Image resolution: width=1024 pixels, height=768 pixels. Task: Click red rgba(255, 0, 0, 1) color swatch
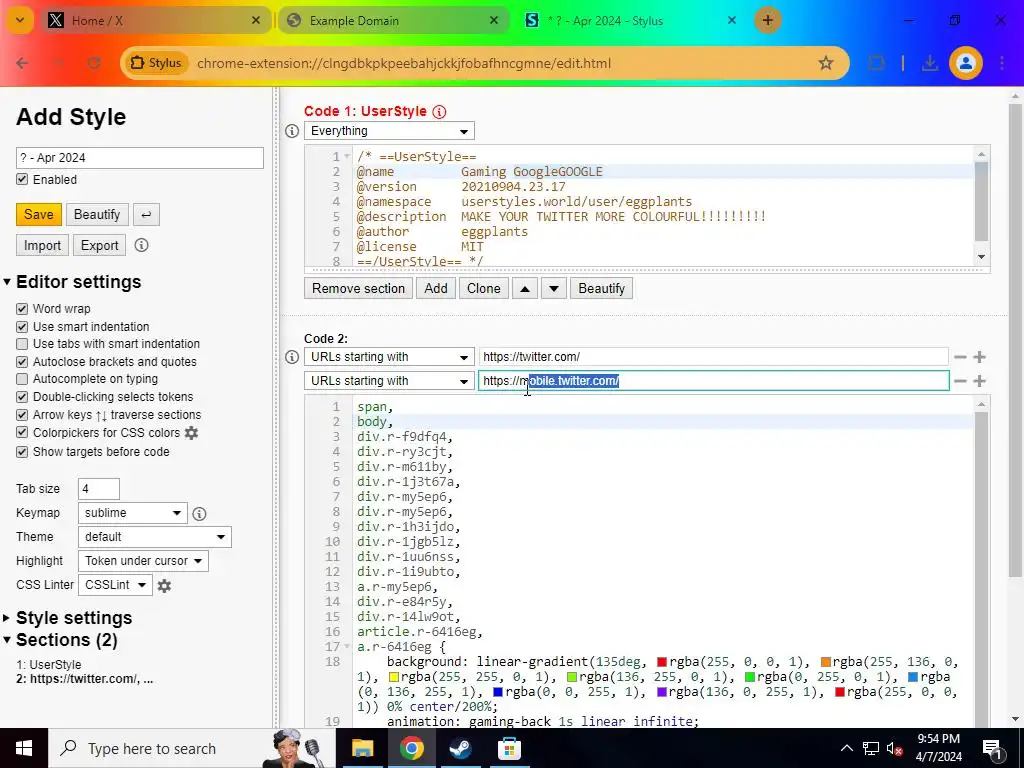[x=662, y=662]
